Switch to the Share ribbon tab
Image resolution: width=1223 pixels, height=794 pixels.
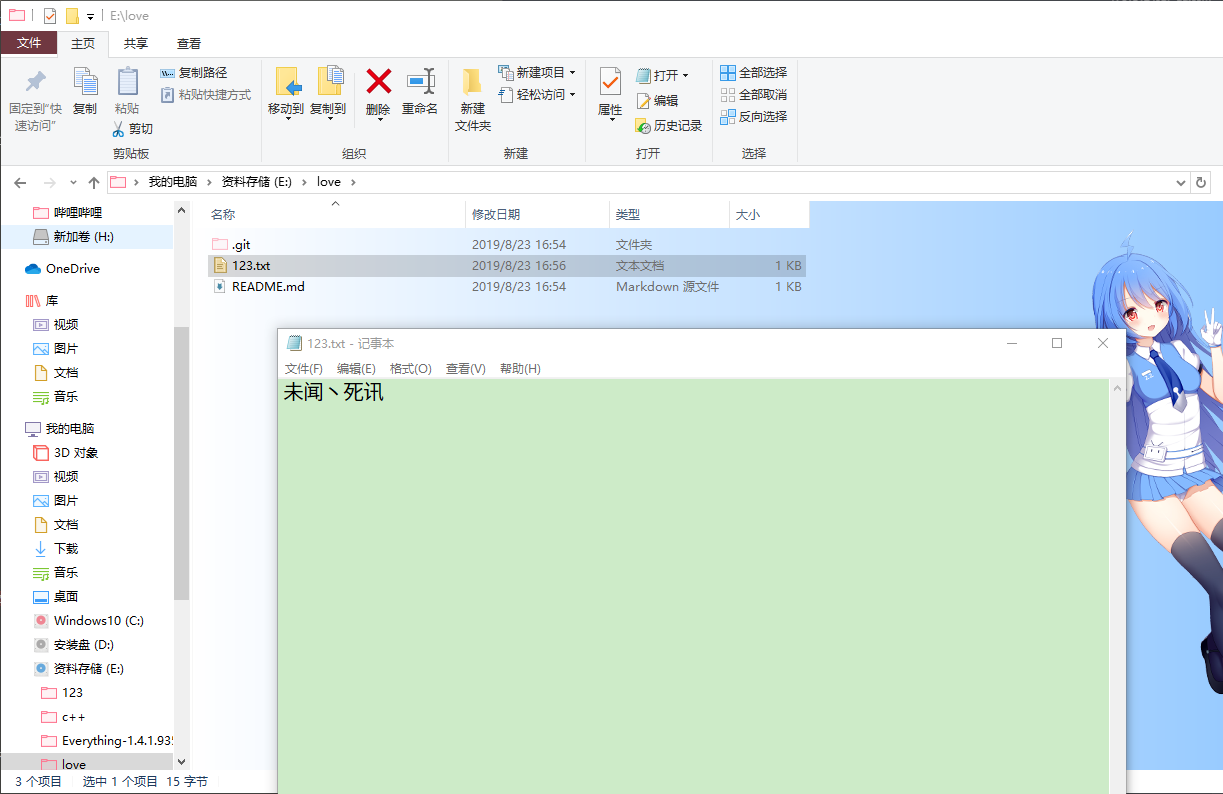click(136, 44)
